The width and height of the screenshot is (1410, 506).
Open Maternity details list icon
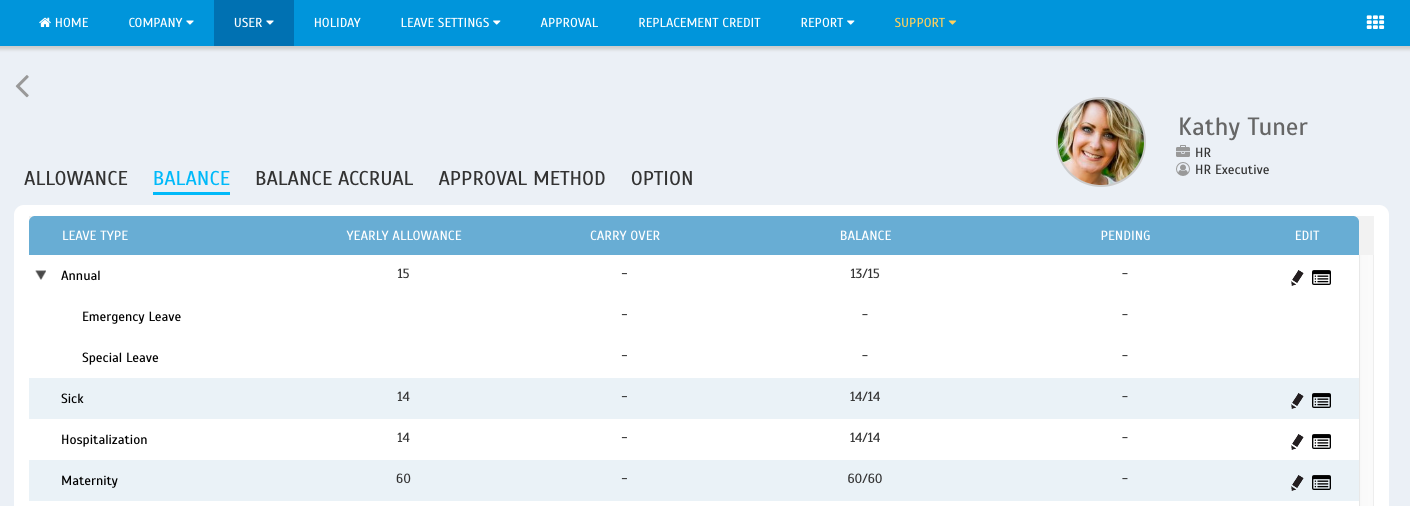coord(1321,483)
